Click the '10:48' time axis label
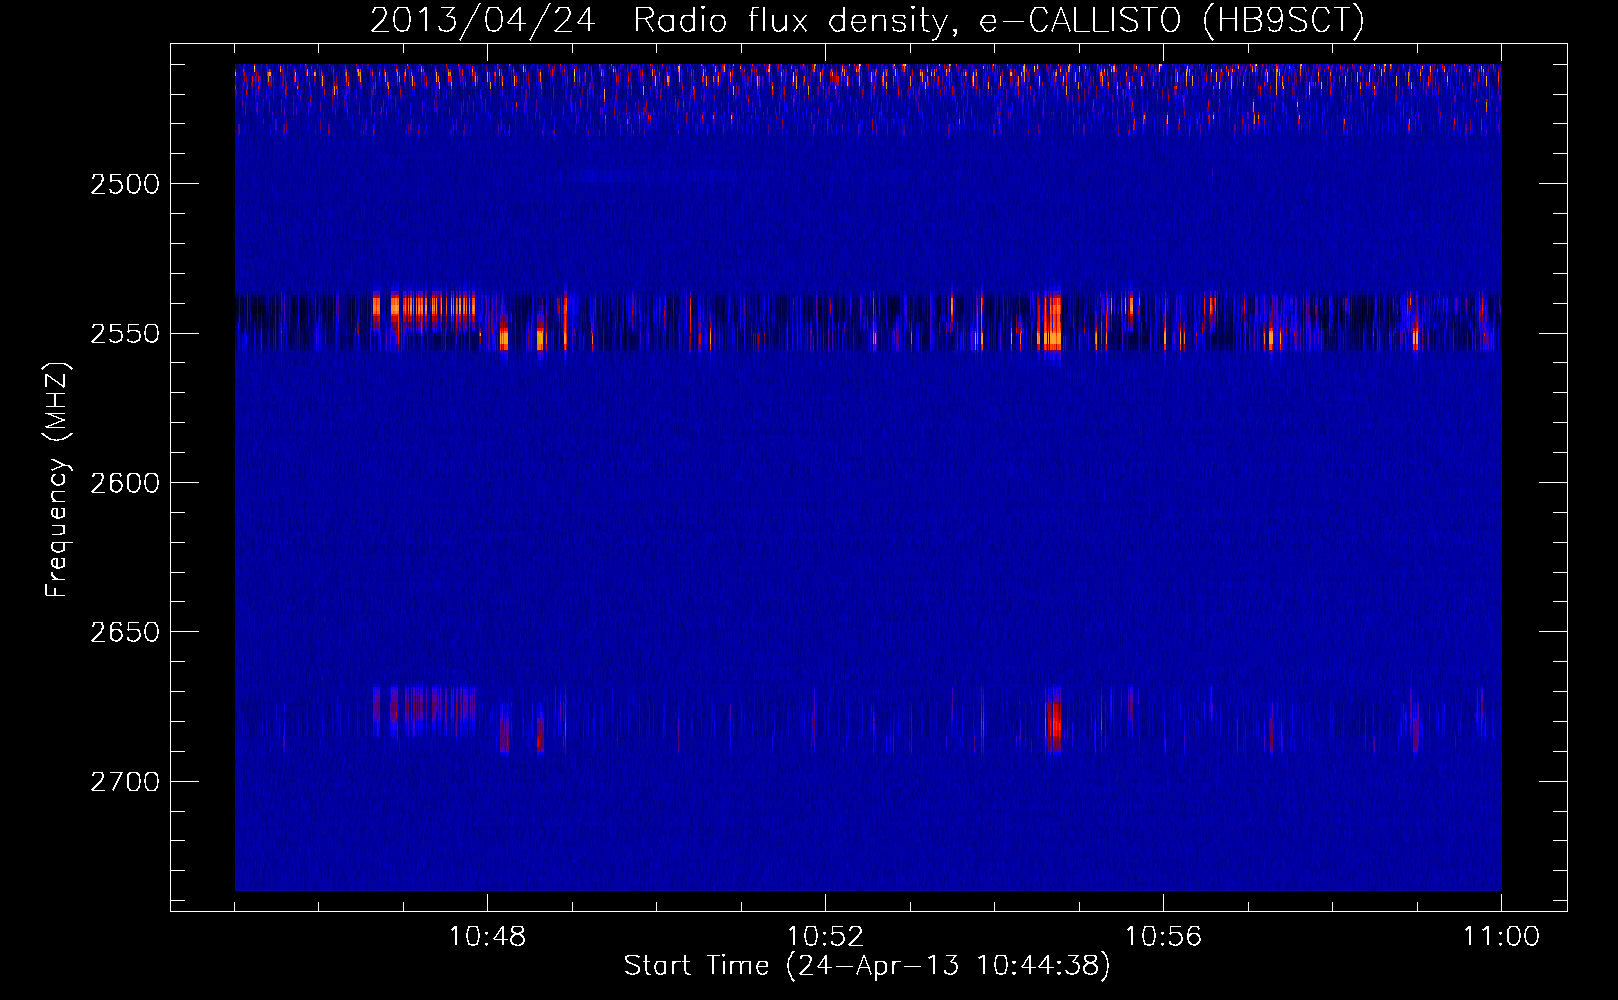The width and height of the screenshot is (1618, 1000). pyautogui.click(x=487, y=937)
